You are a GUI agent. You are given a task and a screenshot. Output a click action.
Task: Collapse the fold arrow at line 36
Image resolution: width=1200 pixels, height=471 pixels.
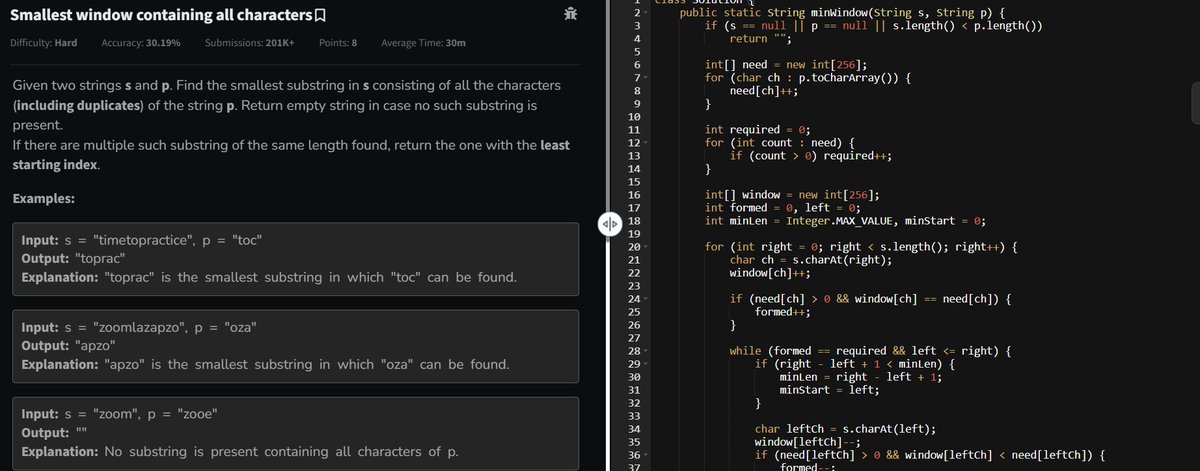click(x=646, y=455)
